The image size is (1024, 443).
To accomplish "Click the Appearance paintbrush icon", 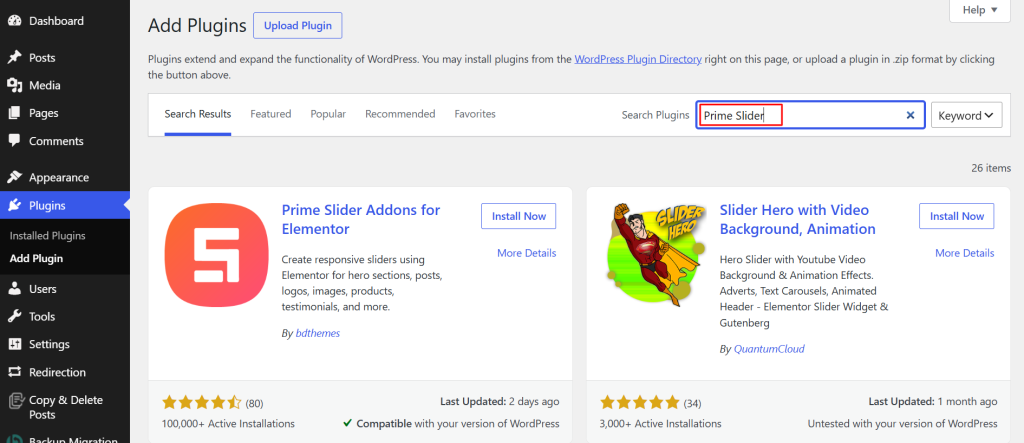I will [x=14, y=177].
